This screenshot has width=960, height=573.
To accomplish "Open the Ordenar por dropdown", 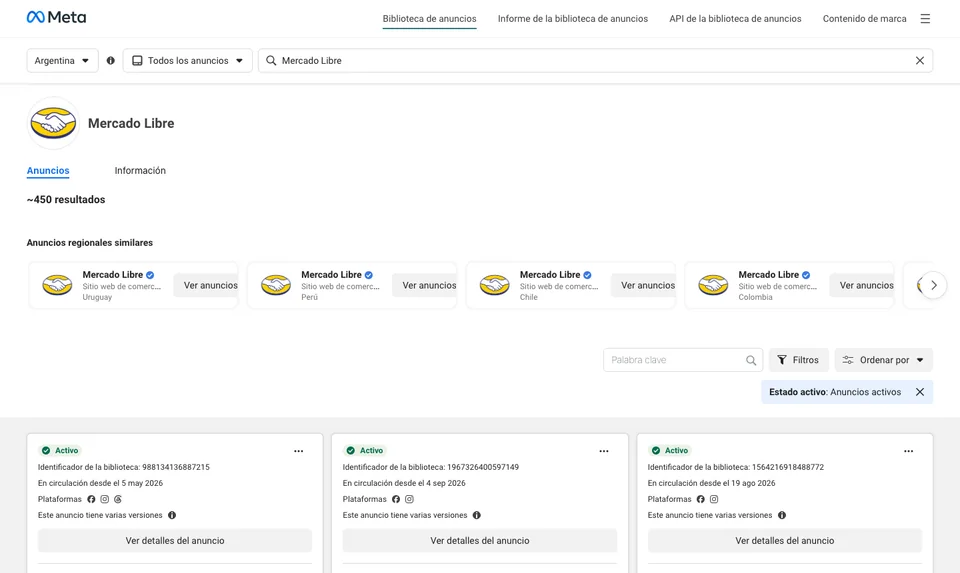I will [x=883, y=360].
